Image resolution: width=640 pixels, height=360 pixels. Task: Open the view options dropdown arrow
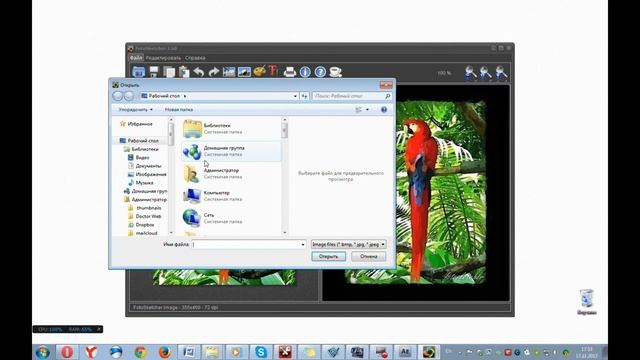[x=367, y=110]
